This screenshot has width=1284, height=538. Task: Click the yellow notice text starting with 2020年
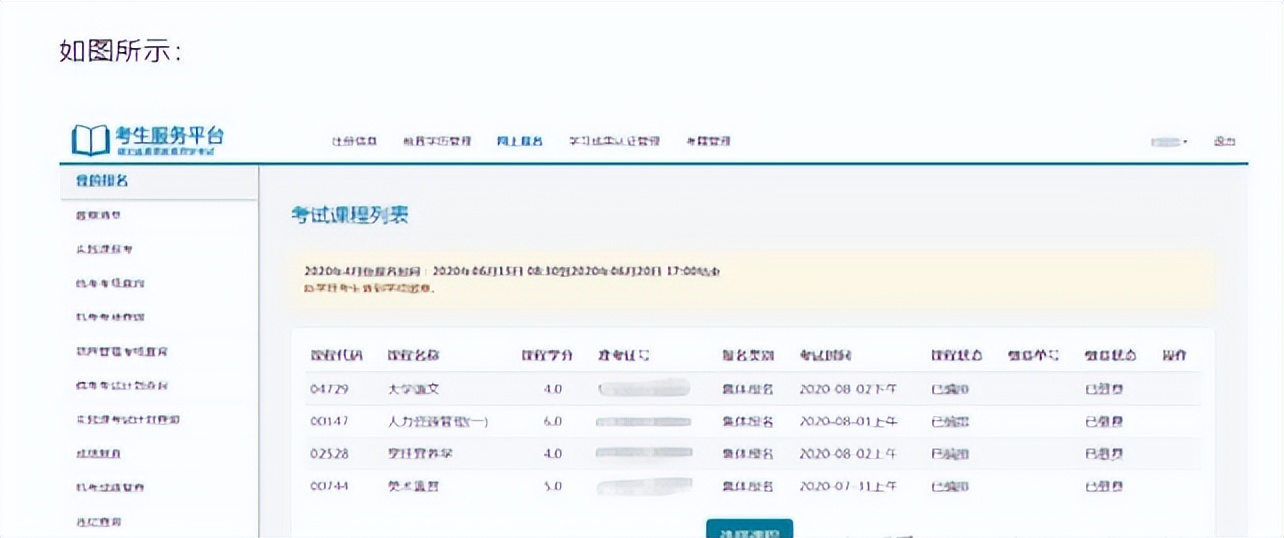click(512, 271)
